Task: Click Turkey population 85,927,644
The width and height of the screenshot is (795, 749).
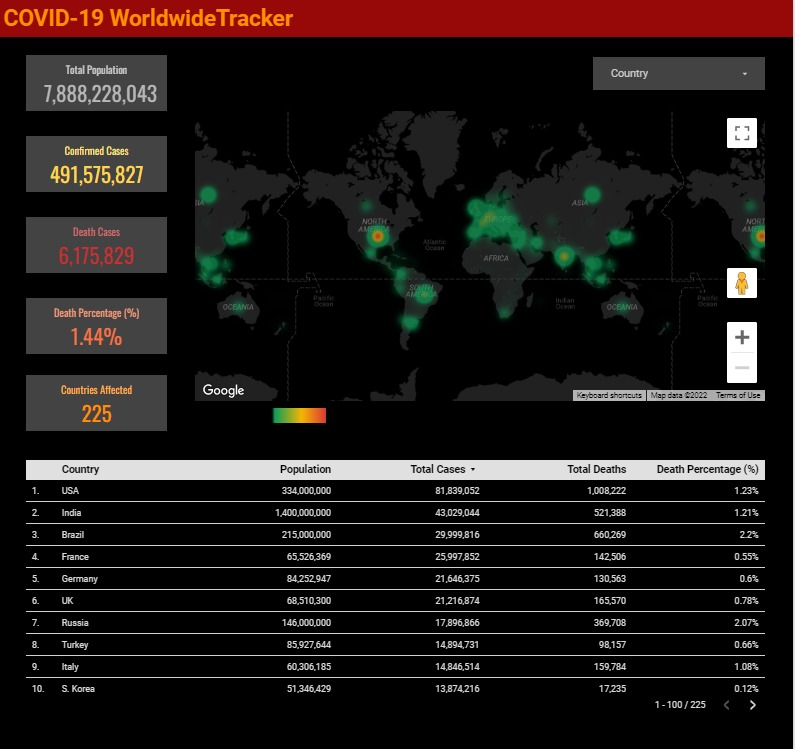Action: [x=308, y=645]
